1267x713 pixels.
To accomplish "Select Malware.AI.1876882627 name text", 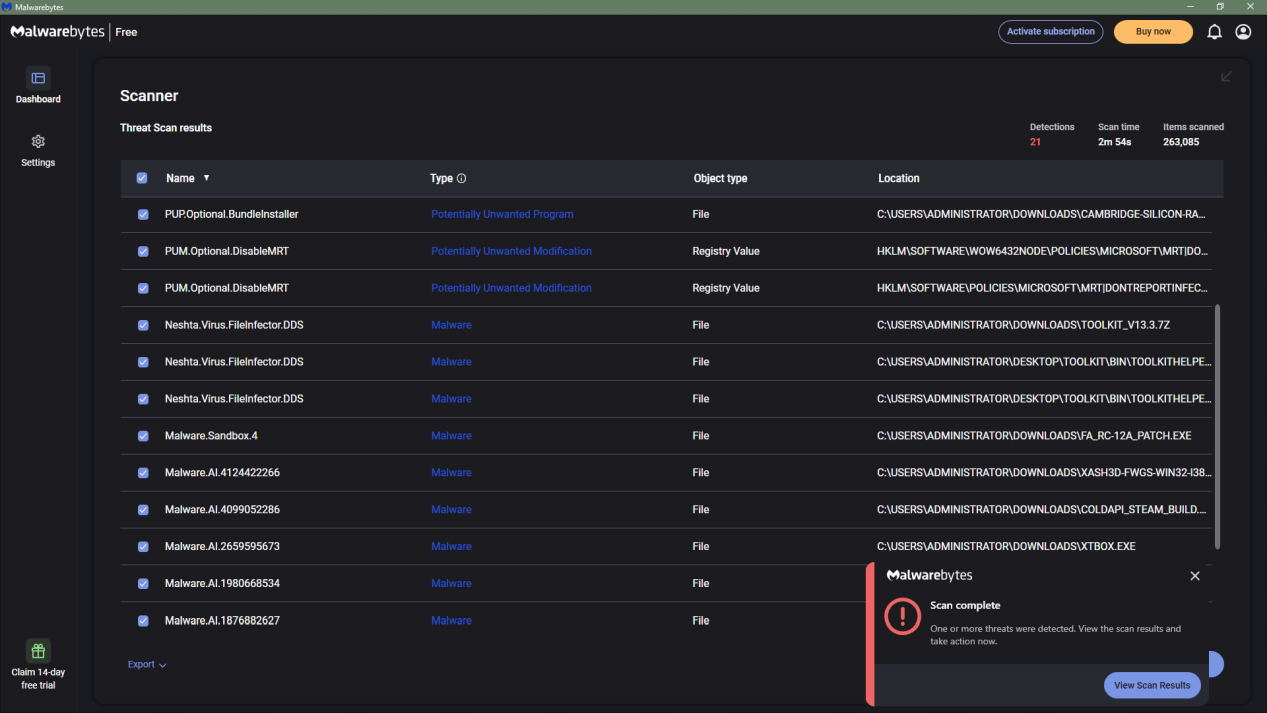I will click(222, 621).
